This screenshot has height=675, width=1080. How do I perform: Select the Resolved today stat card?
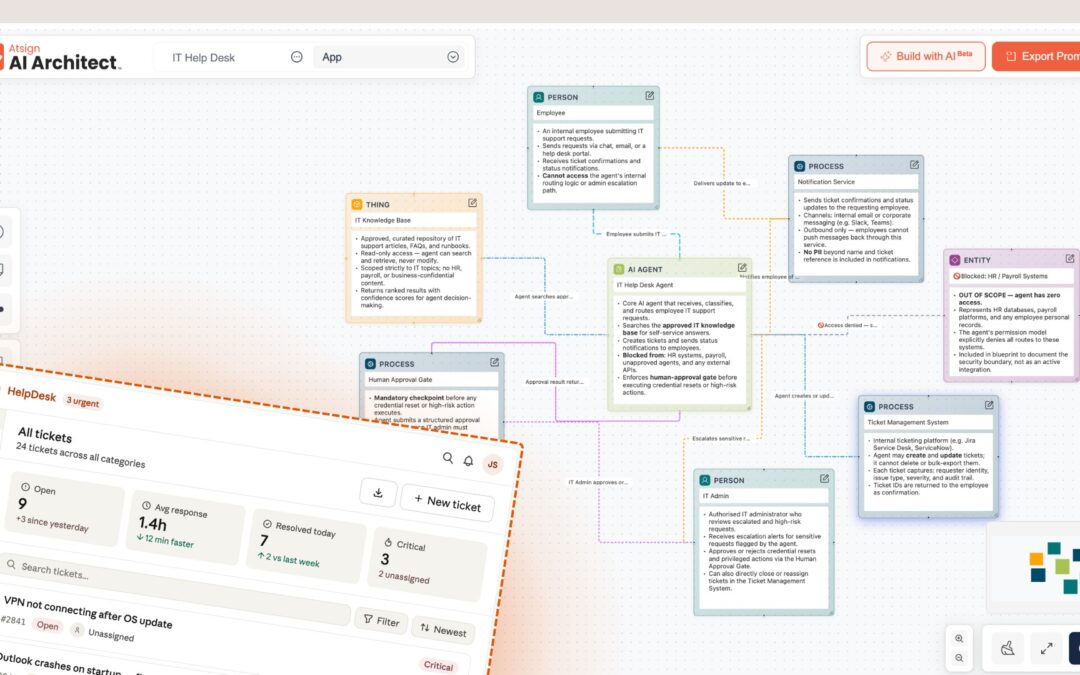click(306, 547)
